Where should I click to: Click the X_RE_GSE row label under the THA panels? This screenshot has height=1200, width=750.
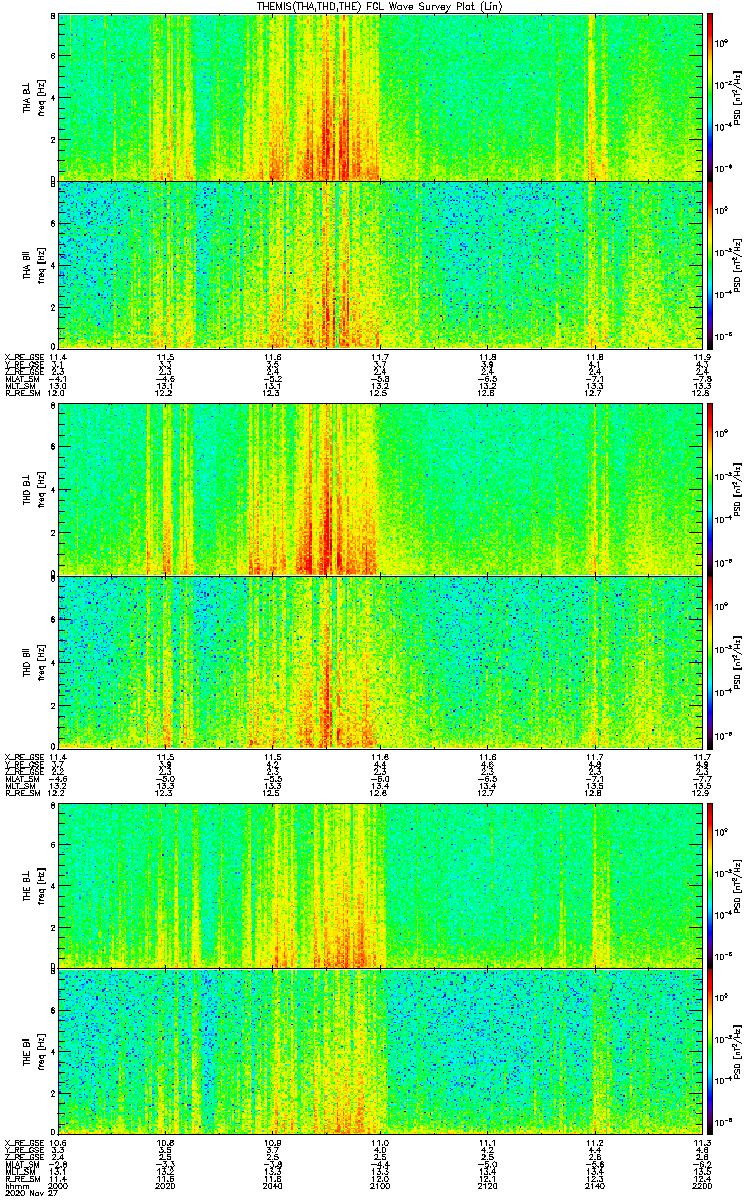coord(24,357)
